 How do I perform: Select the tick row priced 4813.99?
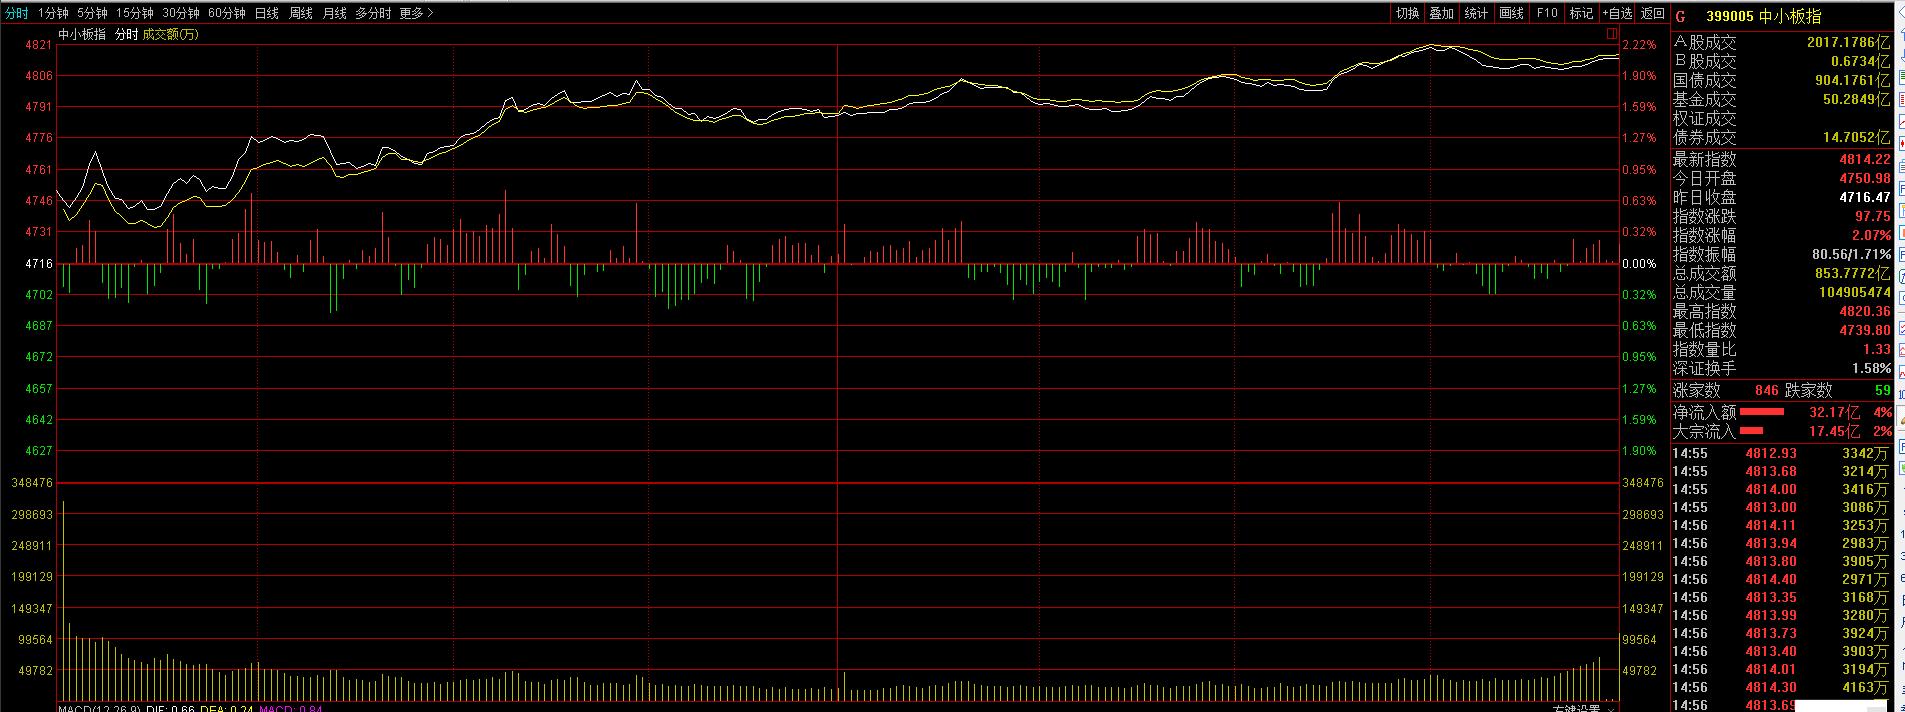(1782, 615)
